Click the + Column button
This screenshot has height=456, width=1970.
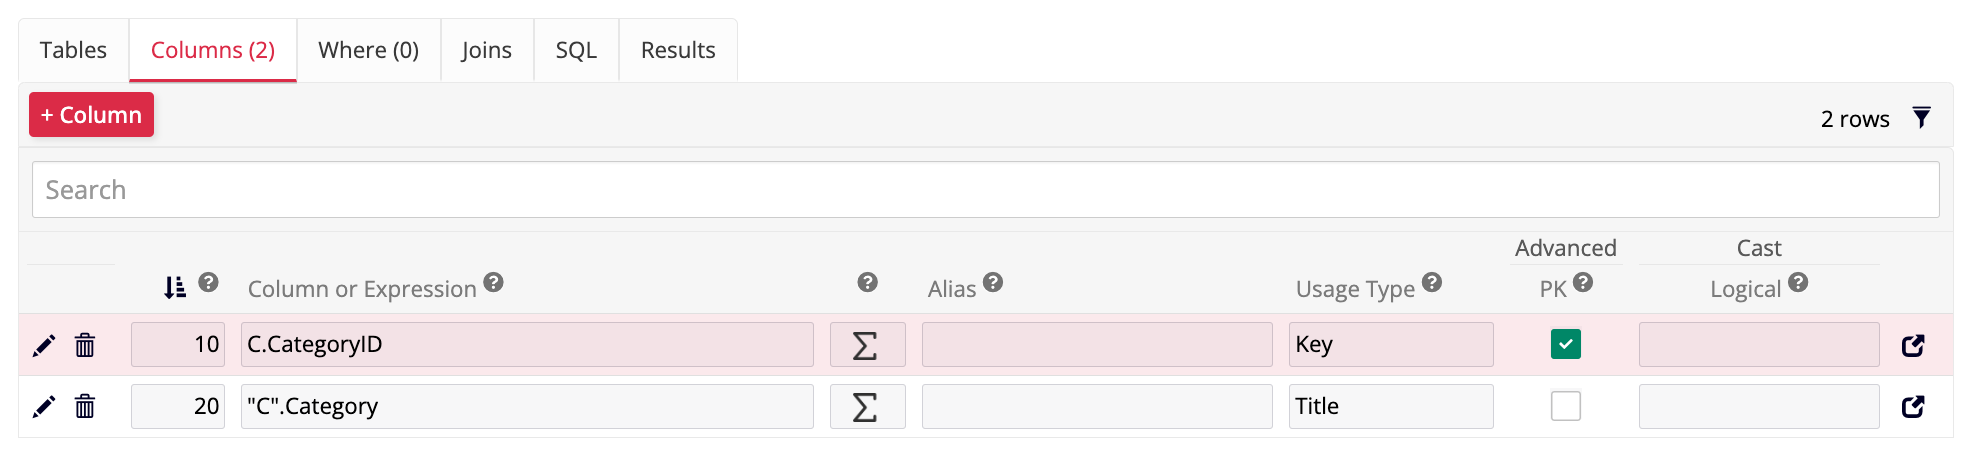click(91, 115)
